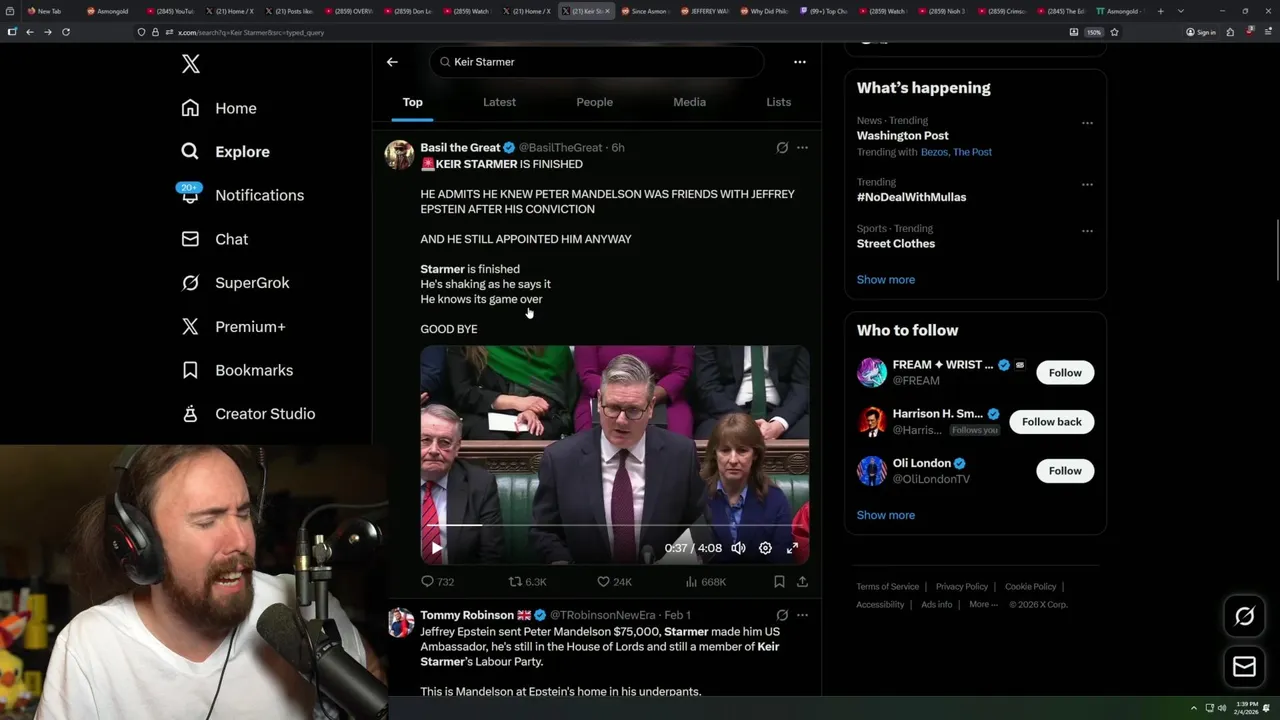The image size is (1280, 720).
Task: Click the Grok icon on Tommy Robinson's post
Action: (x=782, y=615)
